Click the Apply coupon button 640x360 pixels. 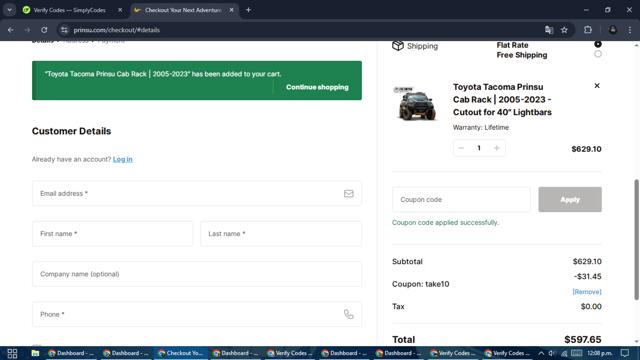570,200
